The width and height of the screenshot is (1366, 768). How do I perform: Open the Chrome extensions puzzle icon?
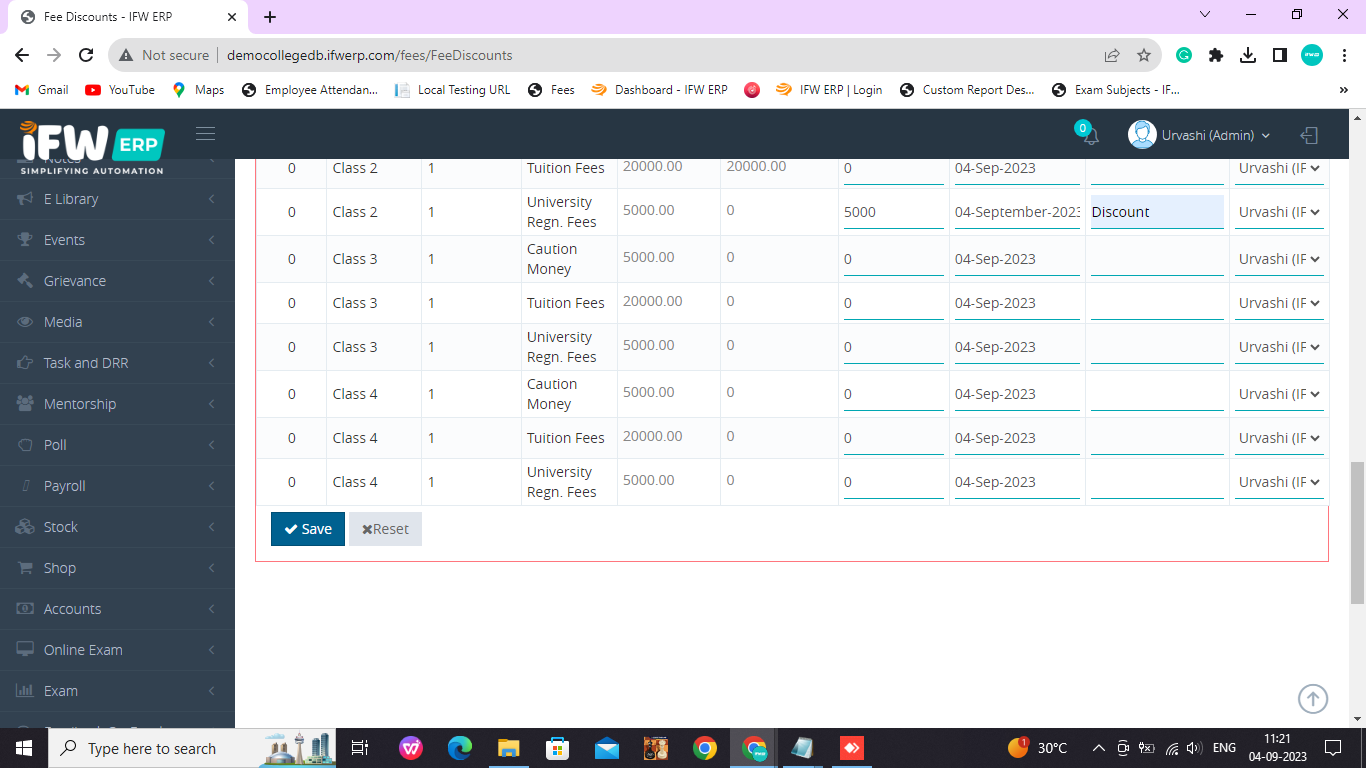pyautogui.click(x=1216, y=55)
